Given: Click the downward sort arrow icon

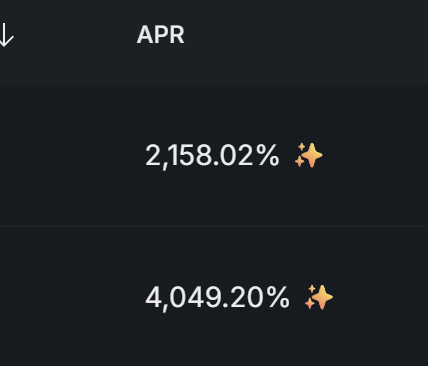Looking at the screenshot, I should [x=6, y=34].
